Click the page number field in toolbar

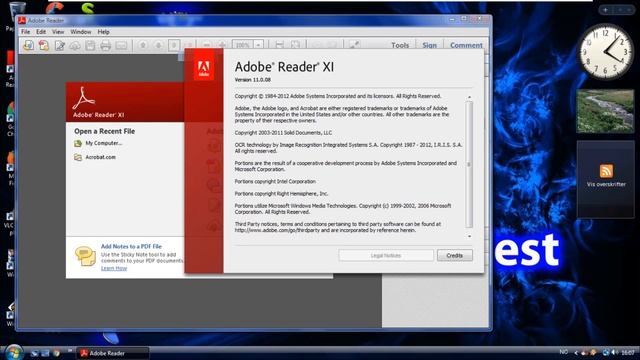pos(174,45)
